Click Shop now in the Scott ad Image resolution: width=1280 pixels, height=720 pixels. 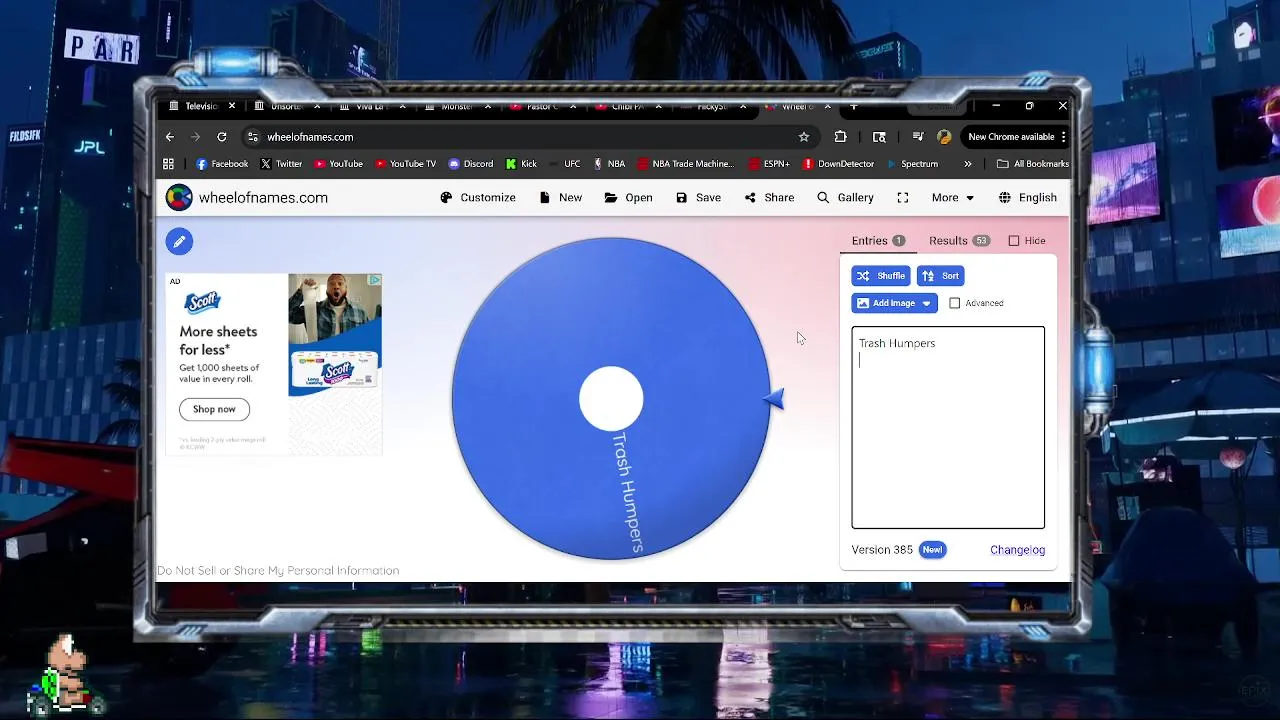pos(214,409)
